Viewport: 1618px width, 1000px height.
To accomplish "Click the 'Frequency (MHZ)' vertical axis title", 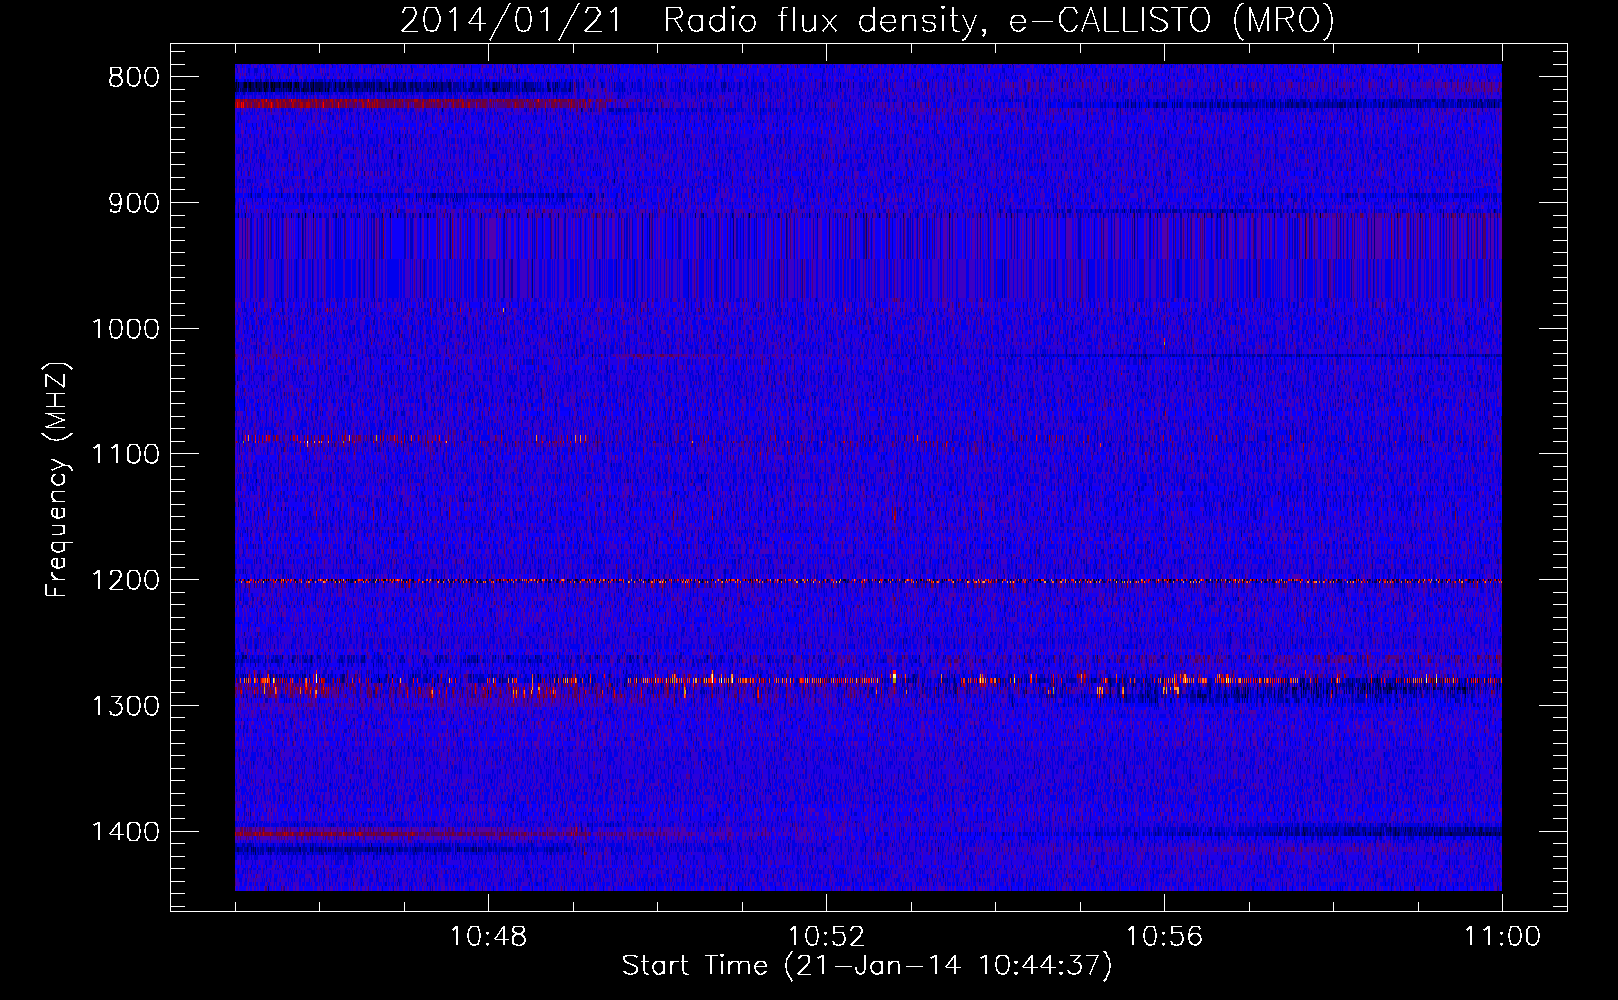I will point(58,479).
